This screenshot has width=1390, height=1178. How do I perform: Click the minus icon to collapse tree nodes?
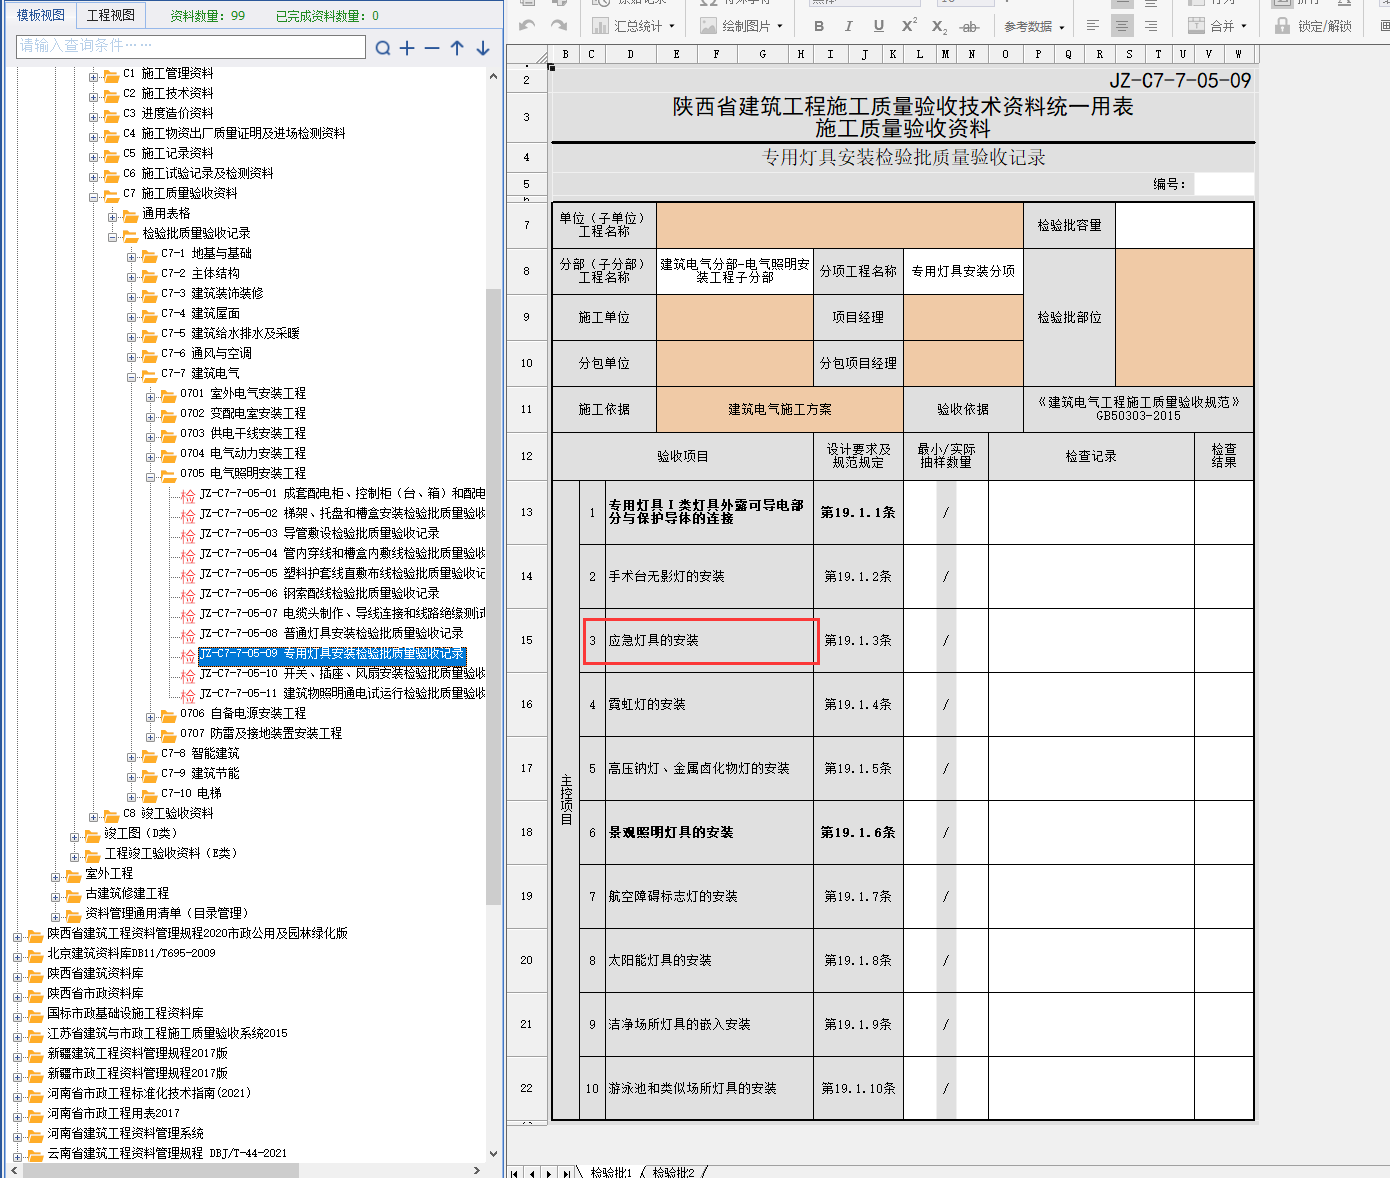click(x=432, y=48)
